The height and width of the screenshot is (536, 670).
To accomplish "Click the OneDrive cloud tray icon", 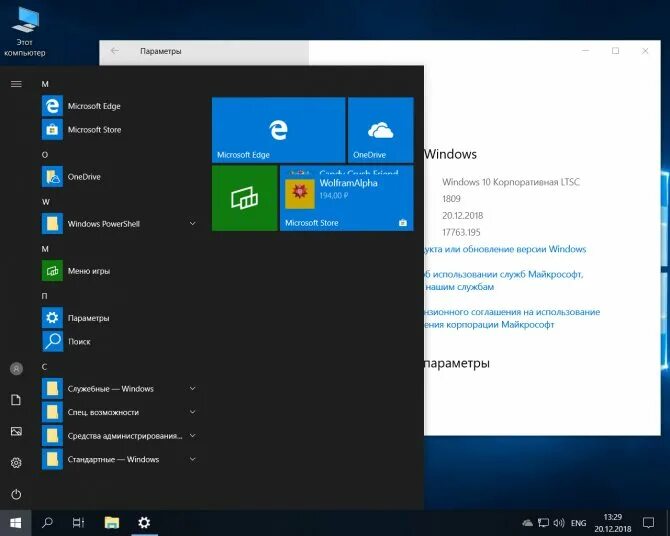I will click(x=528, y=523).
